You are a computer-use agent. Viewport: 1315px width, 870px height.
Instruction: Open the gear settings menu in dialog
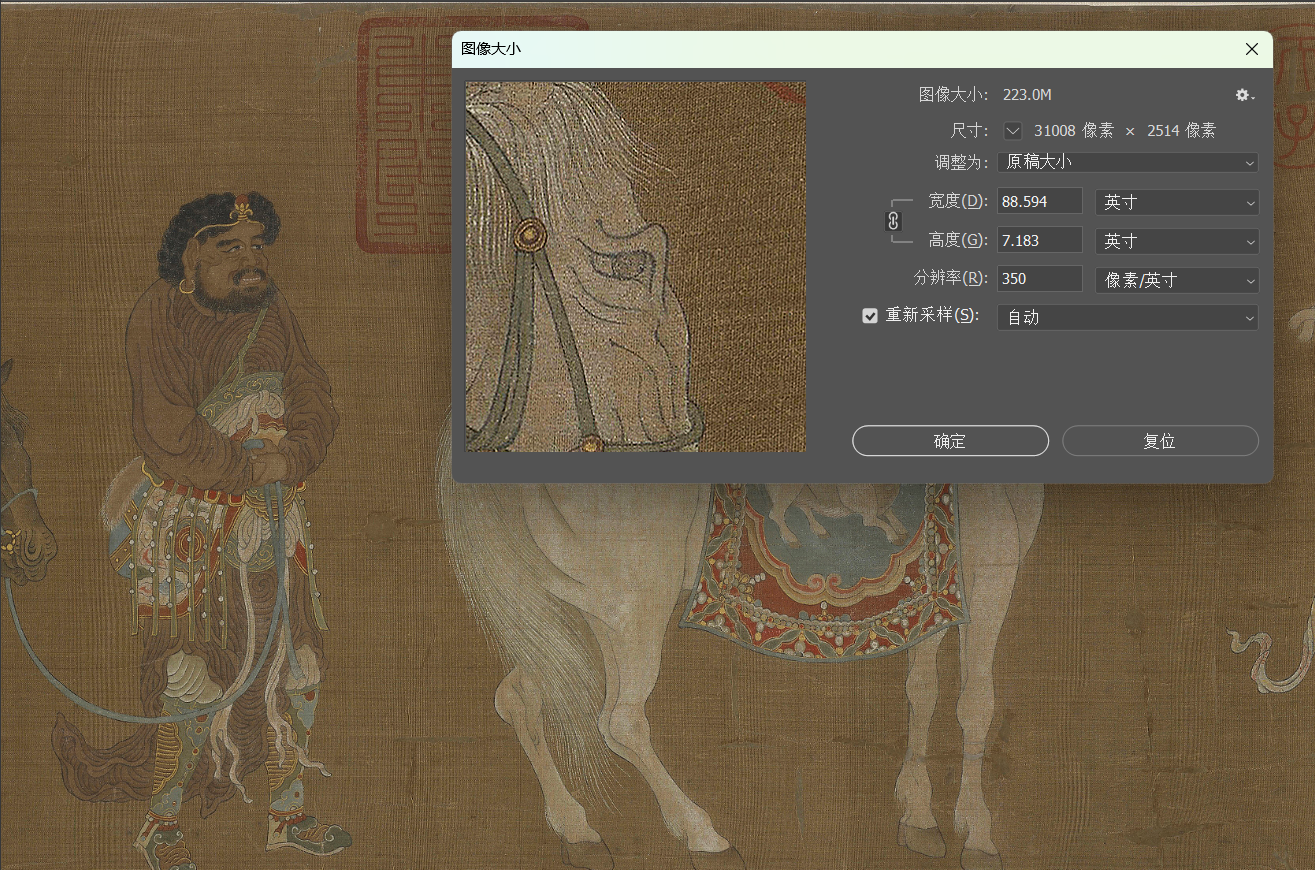tap(1244, 95)
